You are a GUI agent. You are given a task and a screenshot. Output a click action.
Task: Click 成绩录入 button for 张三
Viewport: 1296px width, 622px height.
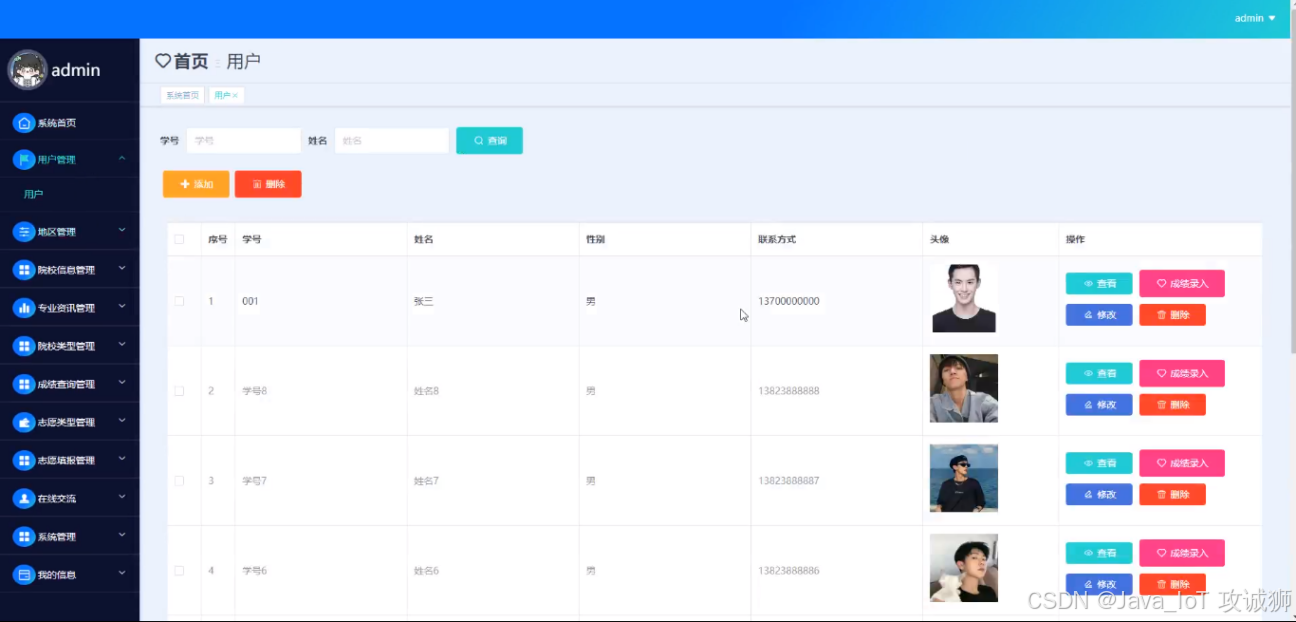click(x=1182, y=283)
